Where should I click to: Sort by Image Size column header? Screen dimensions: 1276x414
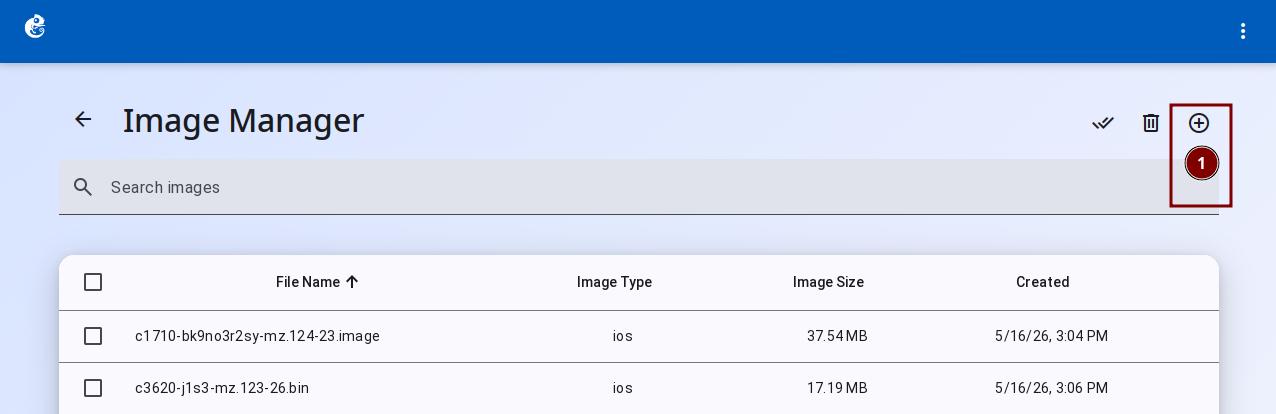828,282
